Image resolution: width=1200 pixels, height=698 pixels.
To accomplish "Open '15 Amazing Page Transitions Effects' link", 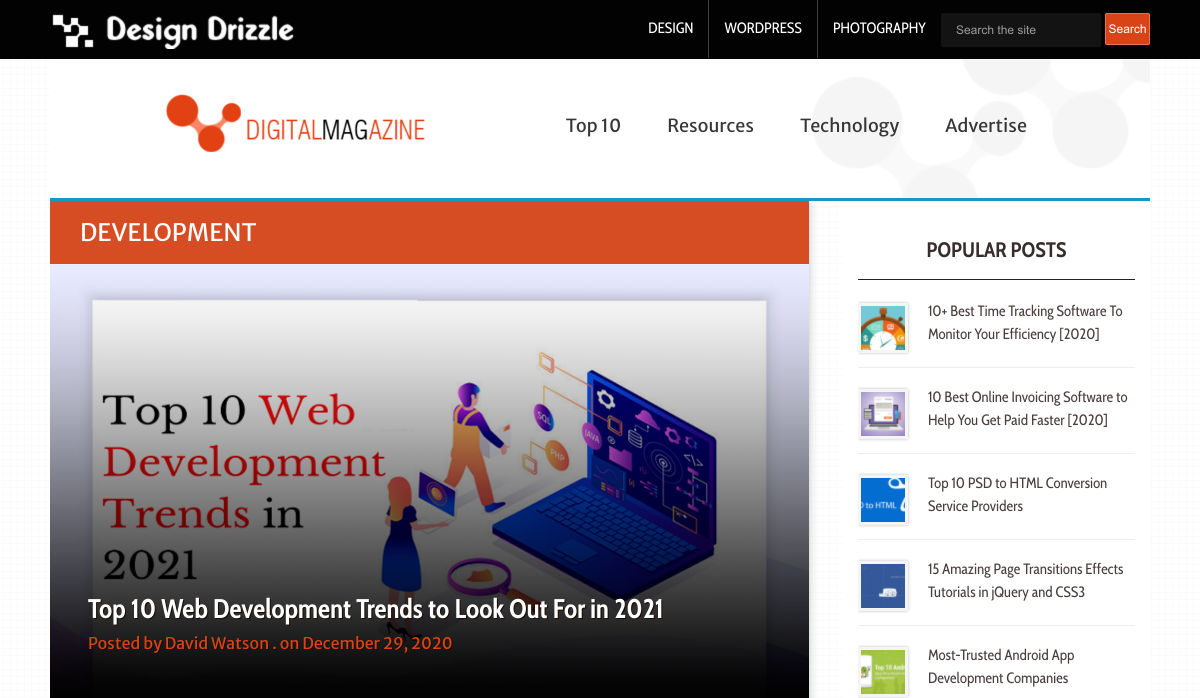I will 1025,580.
